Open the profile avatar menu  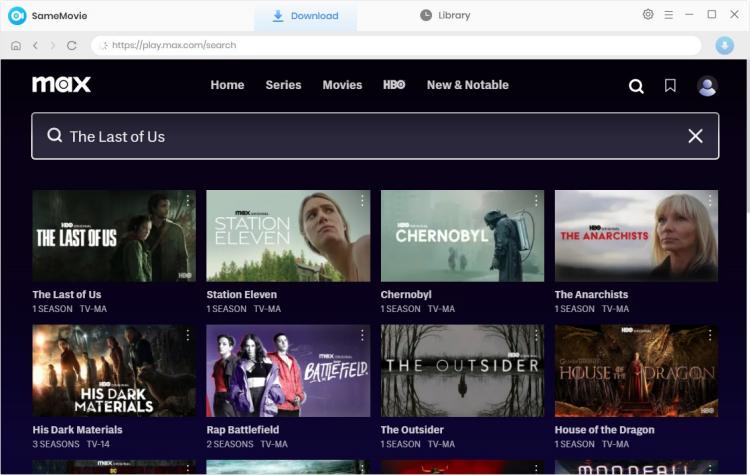[x=706, y=86]
